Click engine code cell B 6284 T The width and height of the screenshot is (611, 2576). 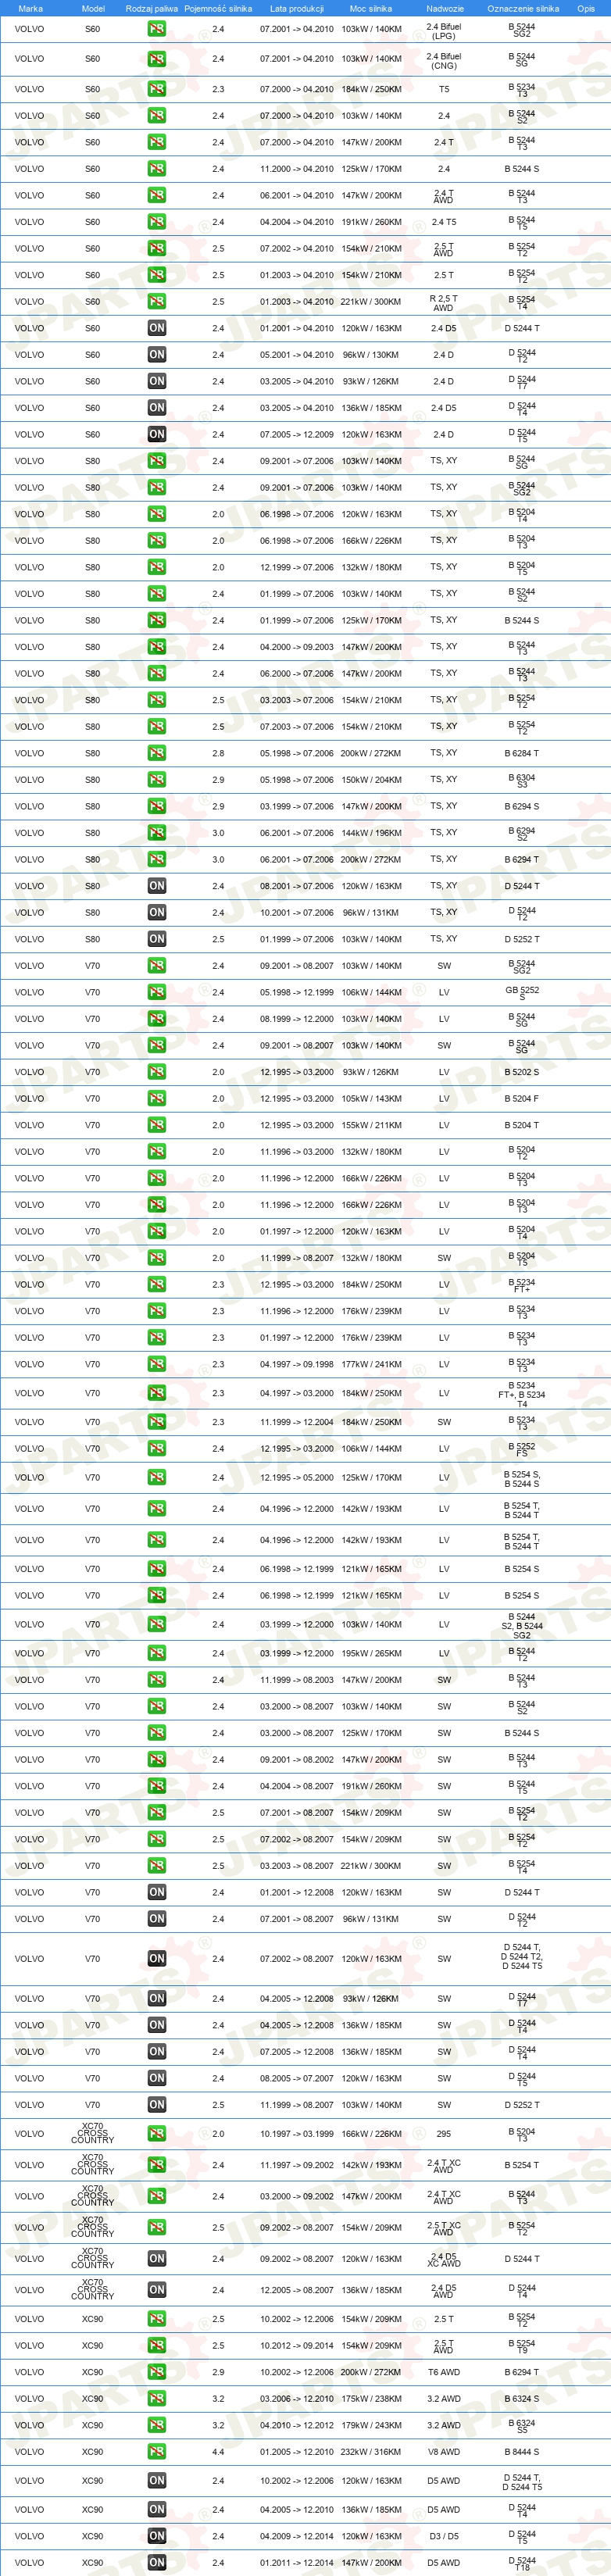(522, 753)
